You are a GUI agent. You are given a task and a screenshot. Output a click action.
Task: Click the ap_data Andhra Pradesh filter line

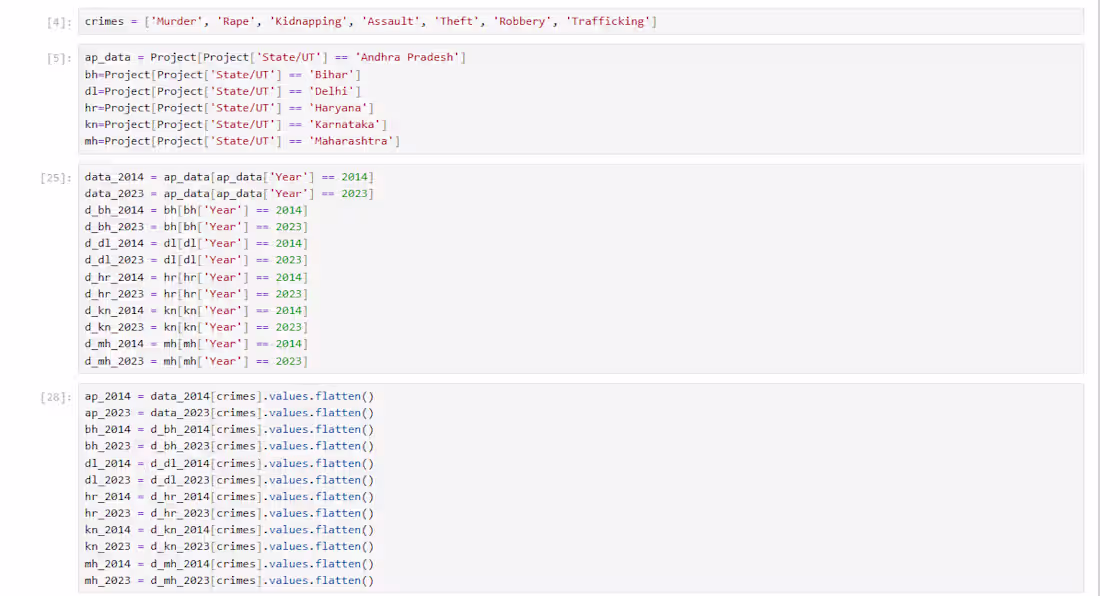(275, 57)
